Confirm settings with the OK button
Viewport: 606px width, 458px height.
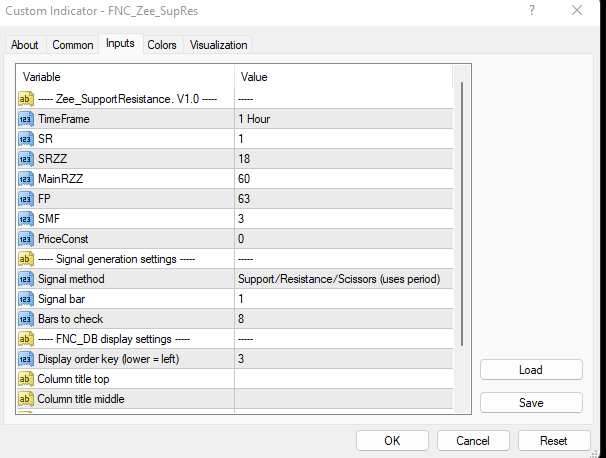point(392,440)
